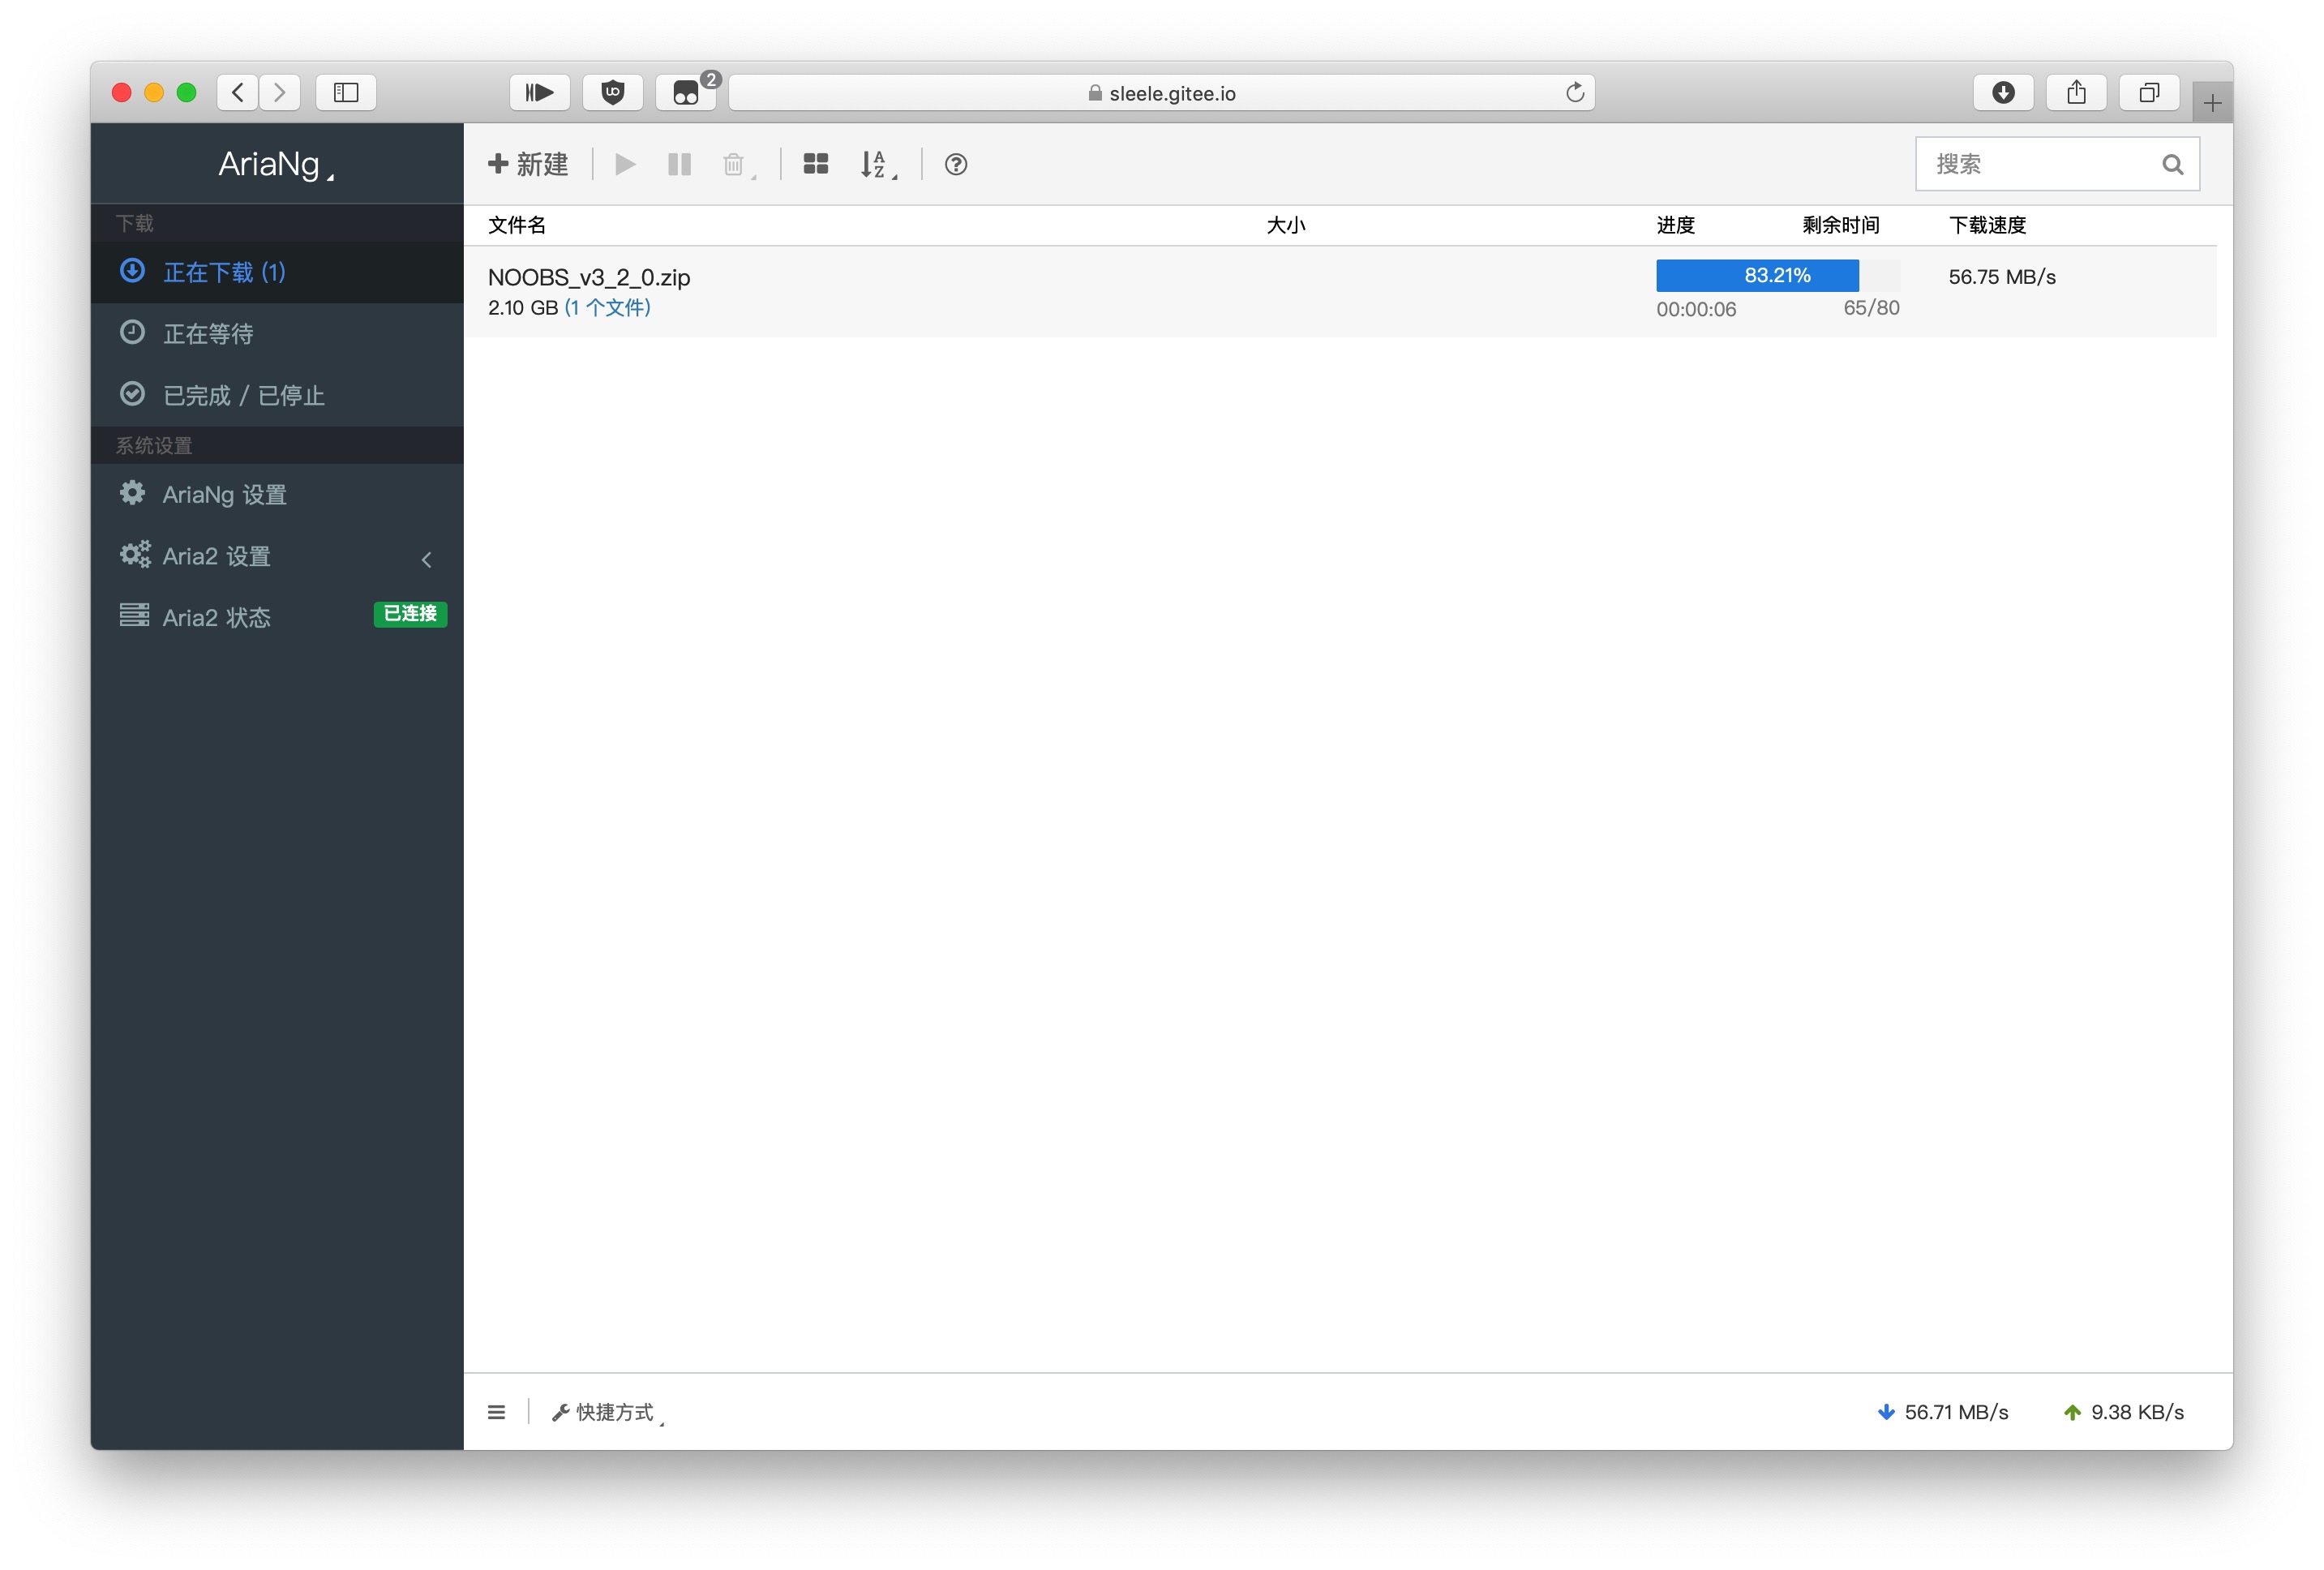Open the Aria2 status page
This screenshot has height=1570, width=2324.
[216, 617]
